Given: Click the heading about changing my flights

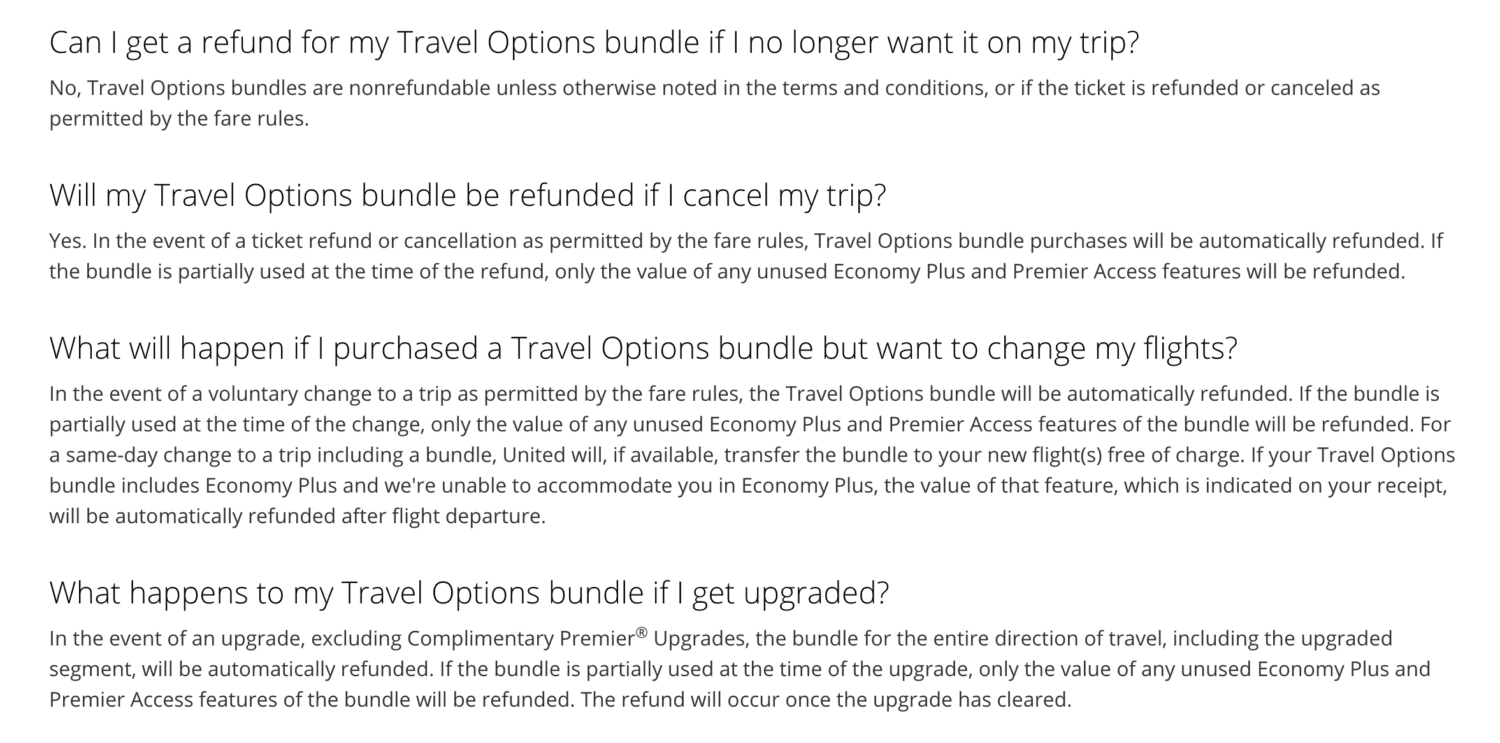Looking at the screenshot, I should [644, 348].
